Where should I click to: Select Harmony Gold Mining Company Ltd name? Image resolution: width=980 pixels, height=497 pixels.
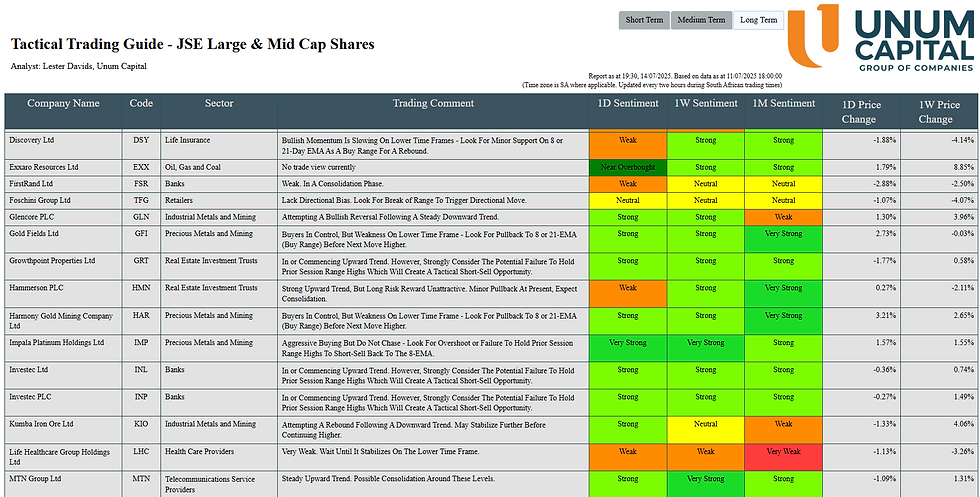pos(61,321)
